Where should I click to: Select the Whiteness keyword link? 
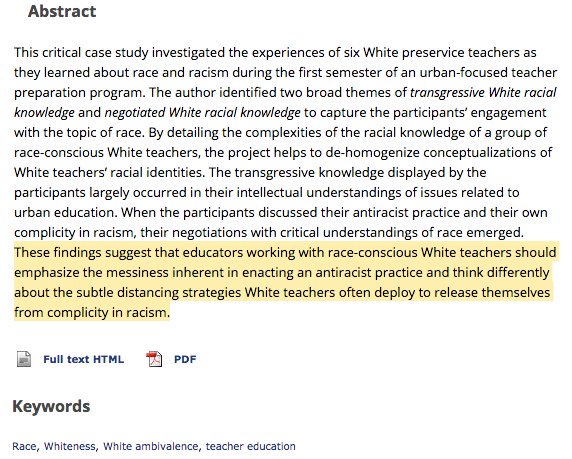[x=70, y=446]
